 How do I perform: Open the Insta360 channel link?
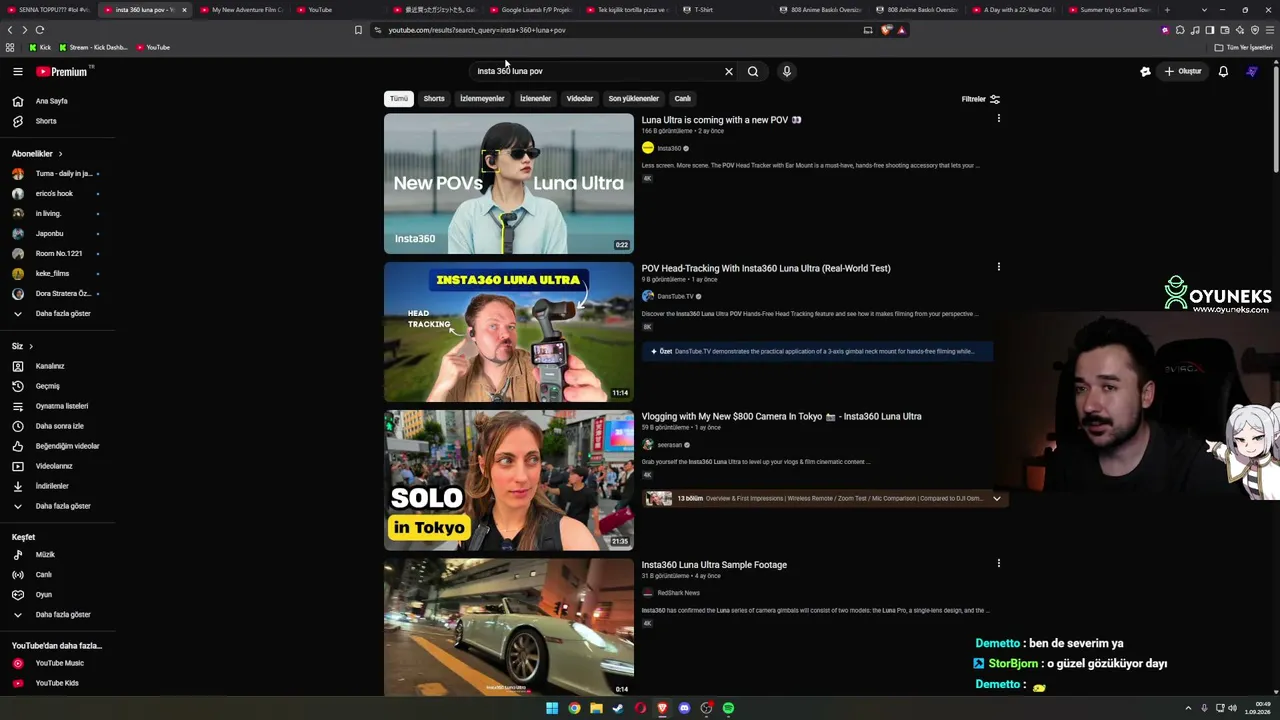[669, 148]
